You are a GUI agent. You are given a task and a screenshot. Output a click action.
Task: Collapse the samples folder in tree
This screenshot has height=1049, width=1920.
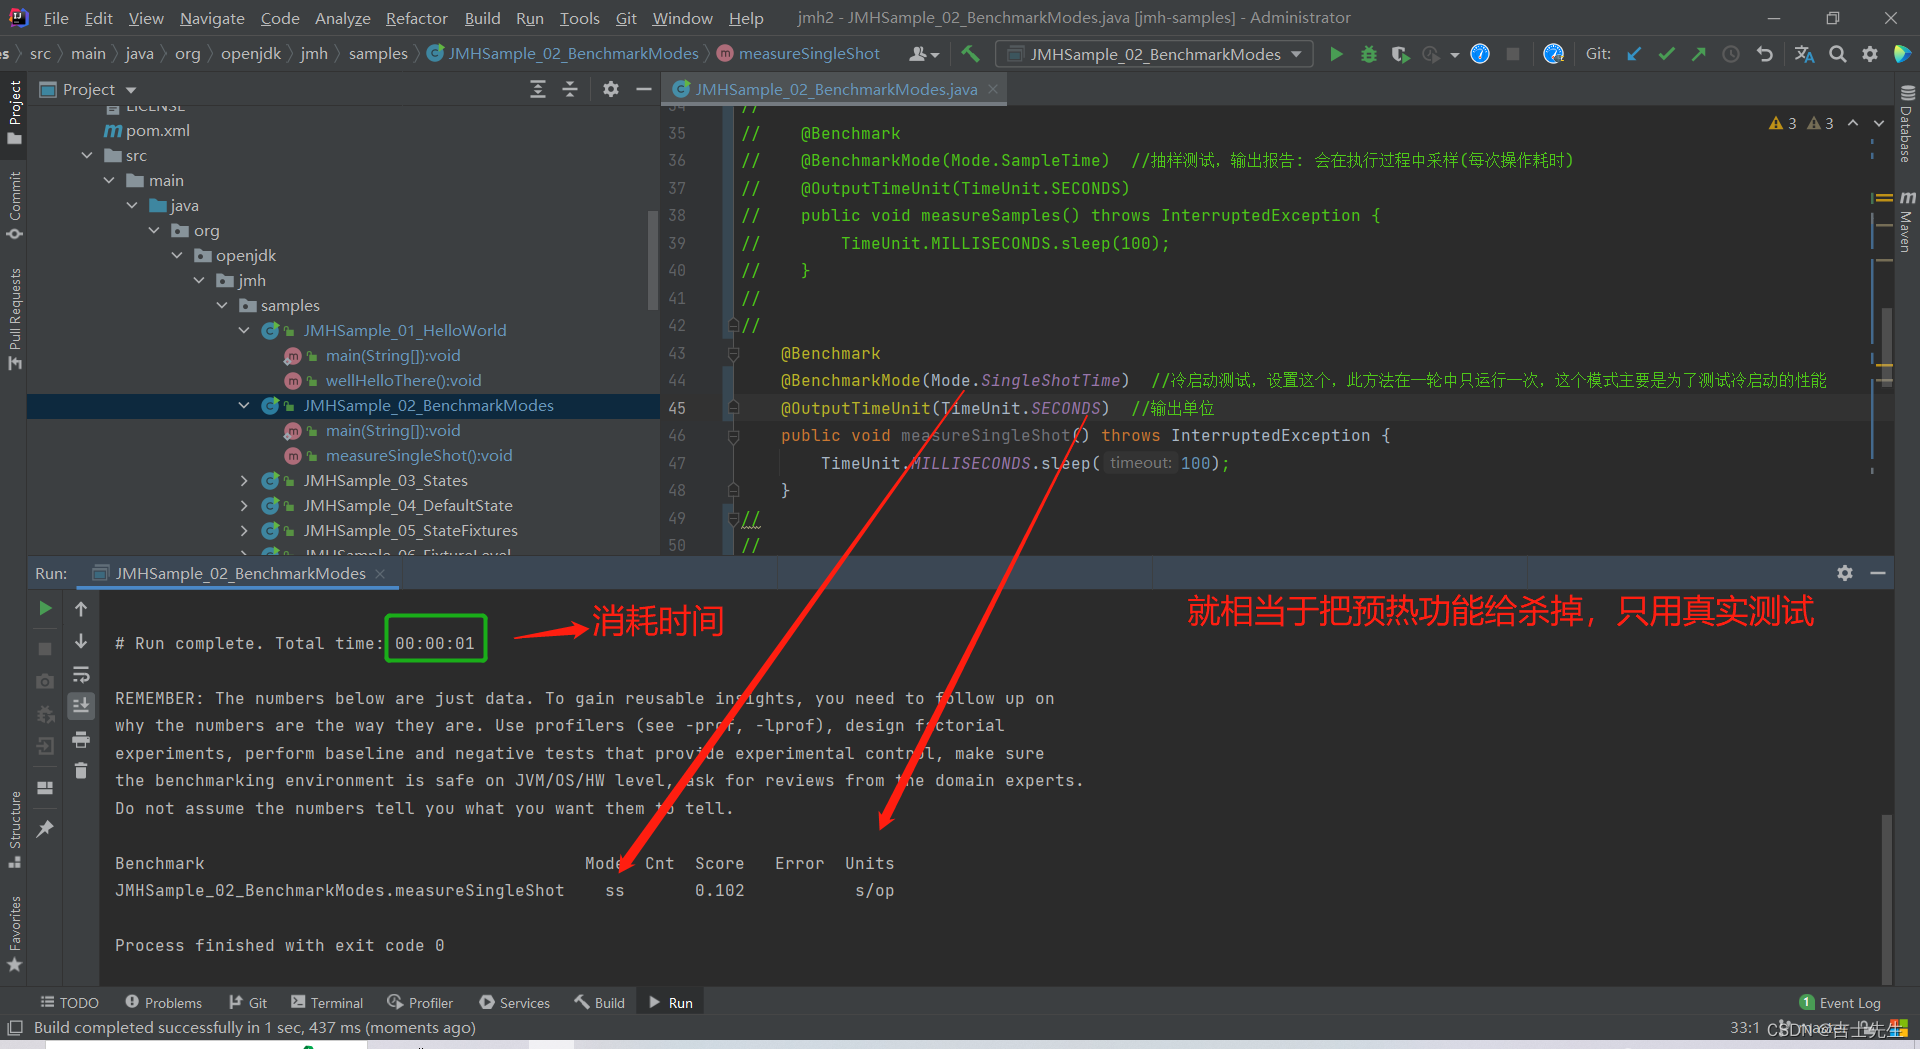tap(222, 306)
